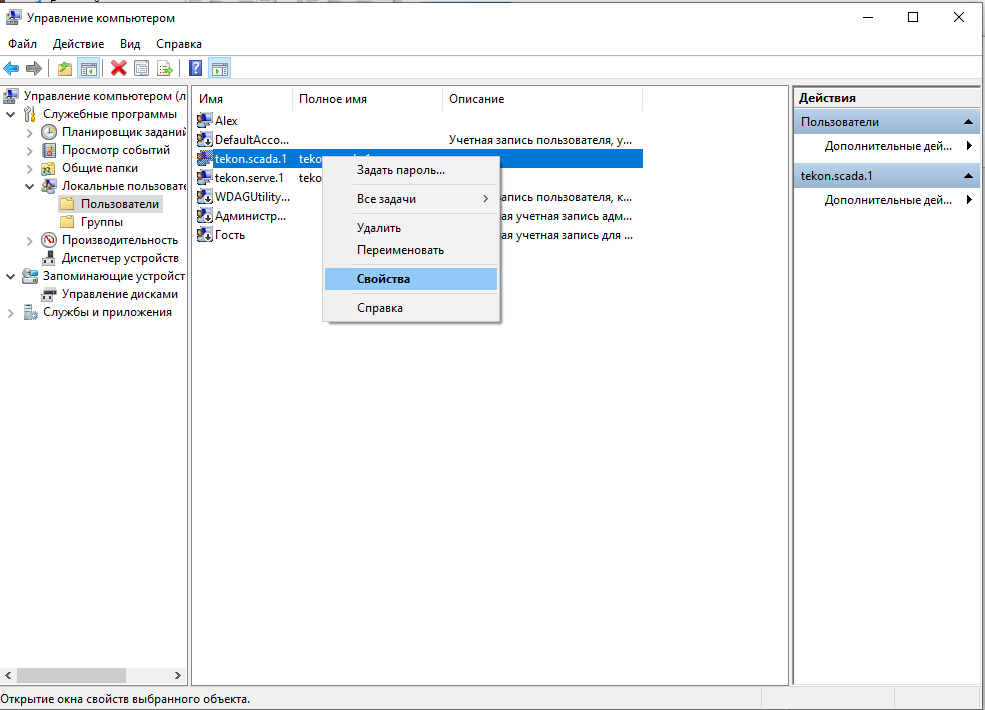Image resolution: width=985 pixels, height=710 pixels.
Task: Click the blue question mark help icon
Action: [196, 68]
